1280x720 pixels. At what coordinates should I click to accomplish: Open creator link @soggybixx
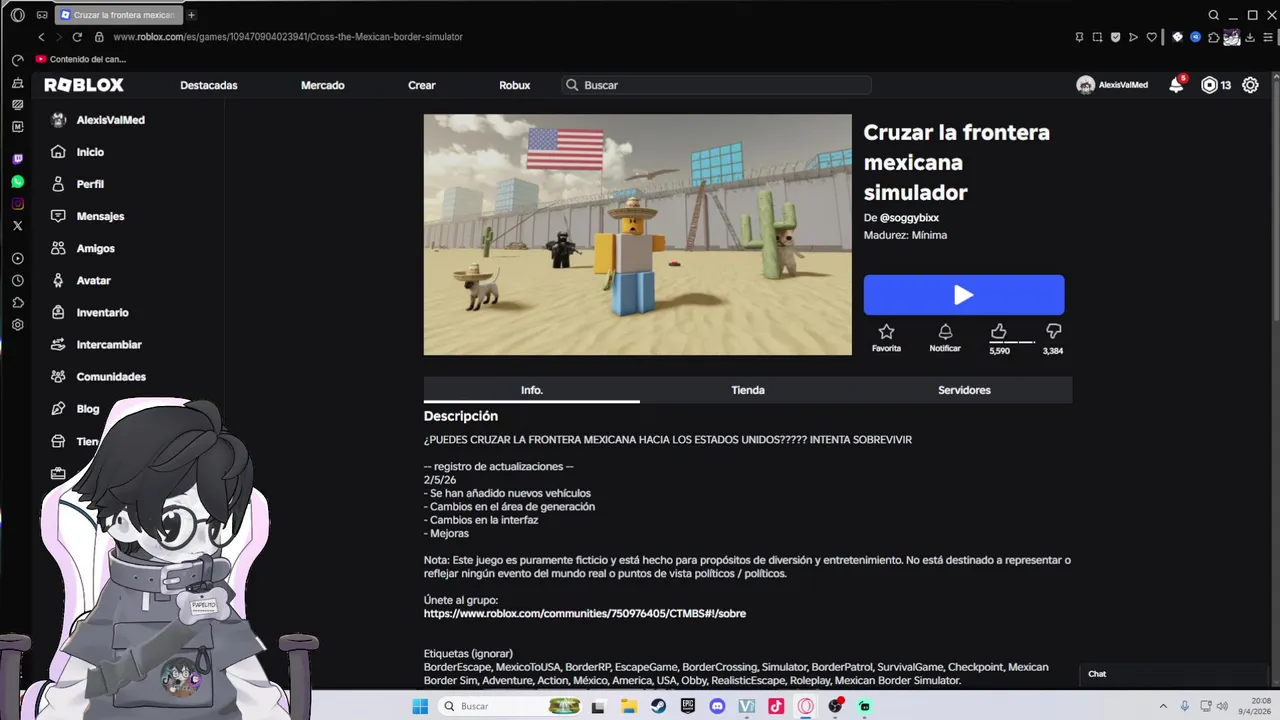(x=909, y=217)
